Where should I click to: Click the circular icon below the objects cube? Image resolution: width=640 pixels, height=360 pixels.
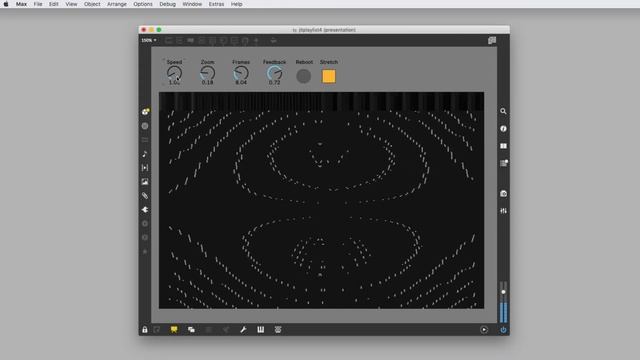[x=145, y=126]
